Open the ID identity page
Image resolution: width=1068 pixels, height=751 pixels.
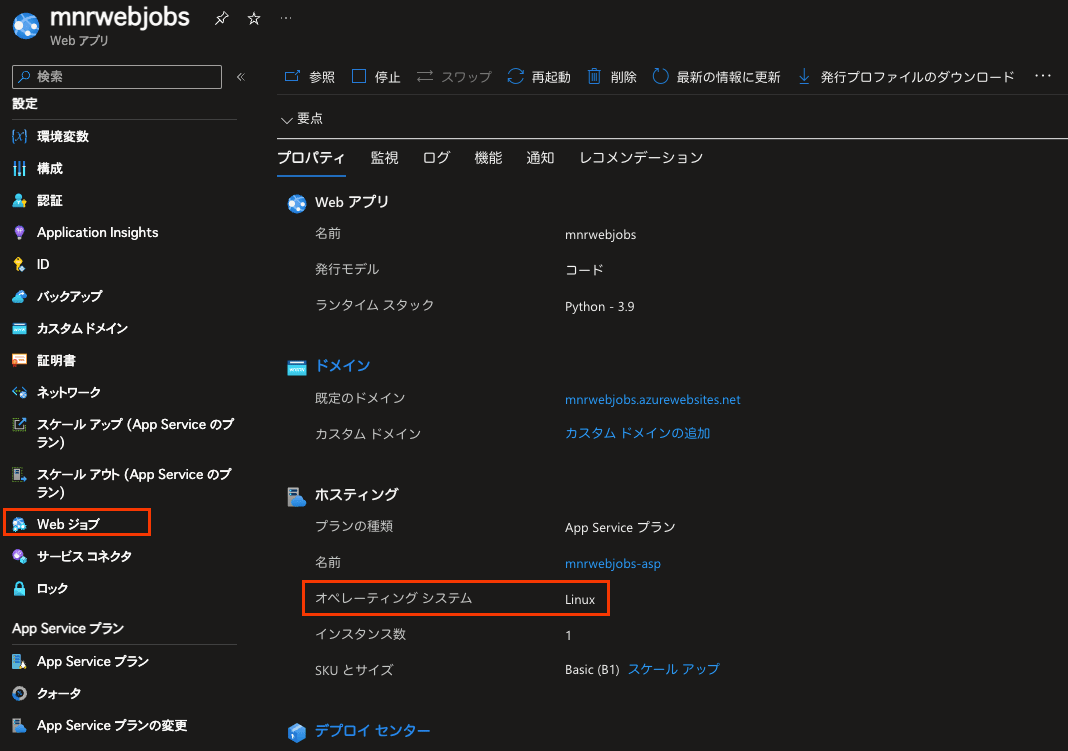coord(43,264)
